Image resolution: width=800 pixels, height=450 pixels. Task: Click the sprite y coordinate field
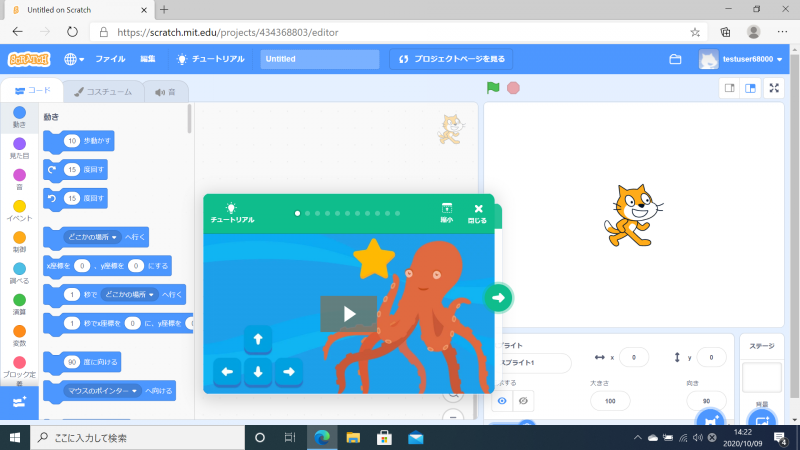[711, 358]
